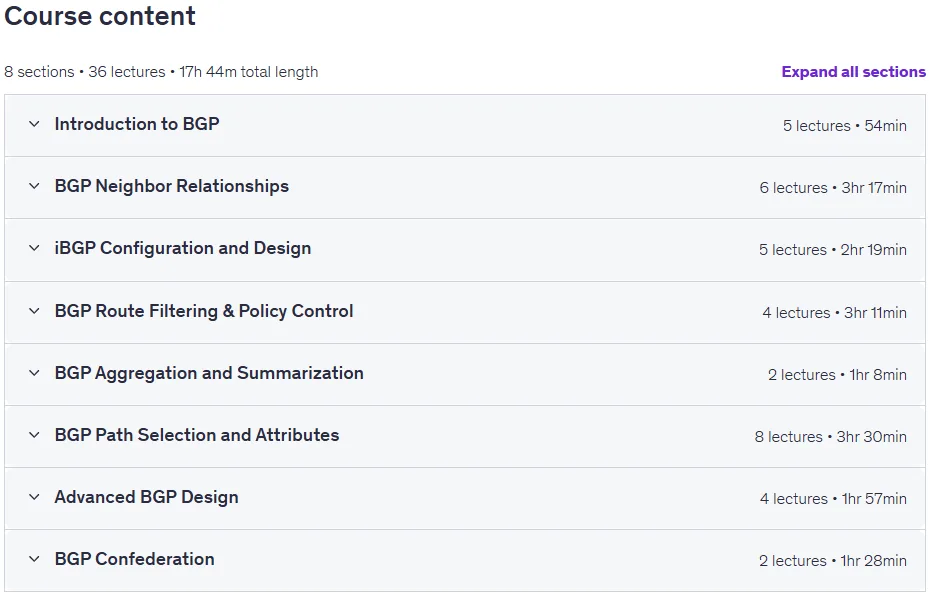Toggle iBGP Configuration and Design chevron

pyautogui.click(x=34, y=248)
